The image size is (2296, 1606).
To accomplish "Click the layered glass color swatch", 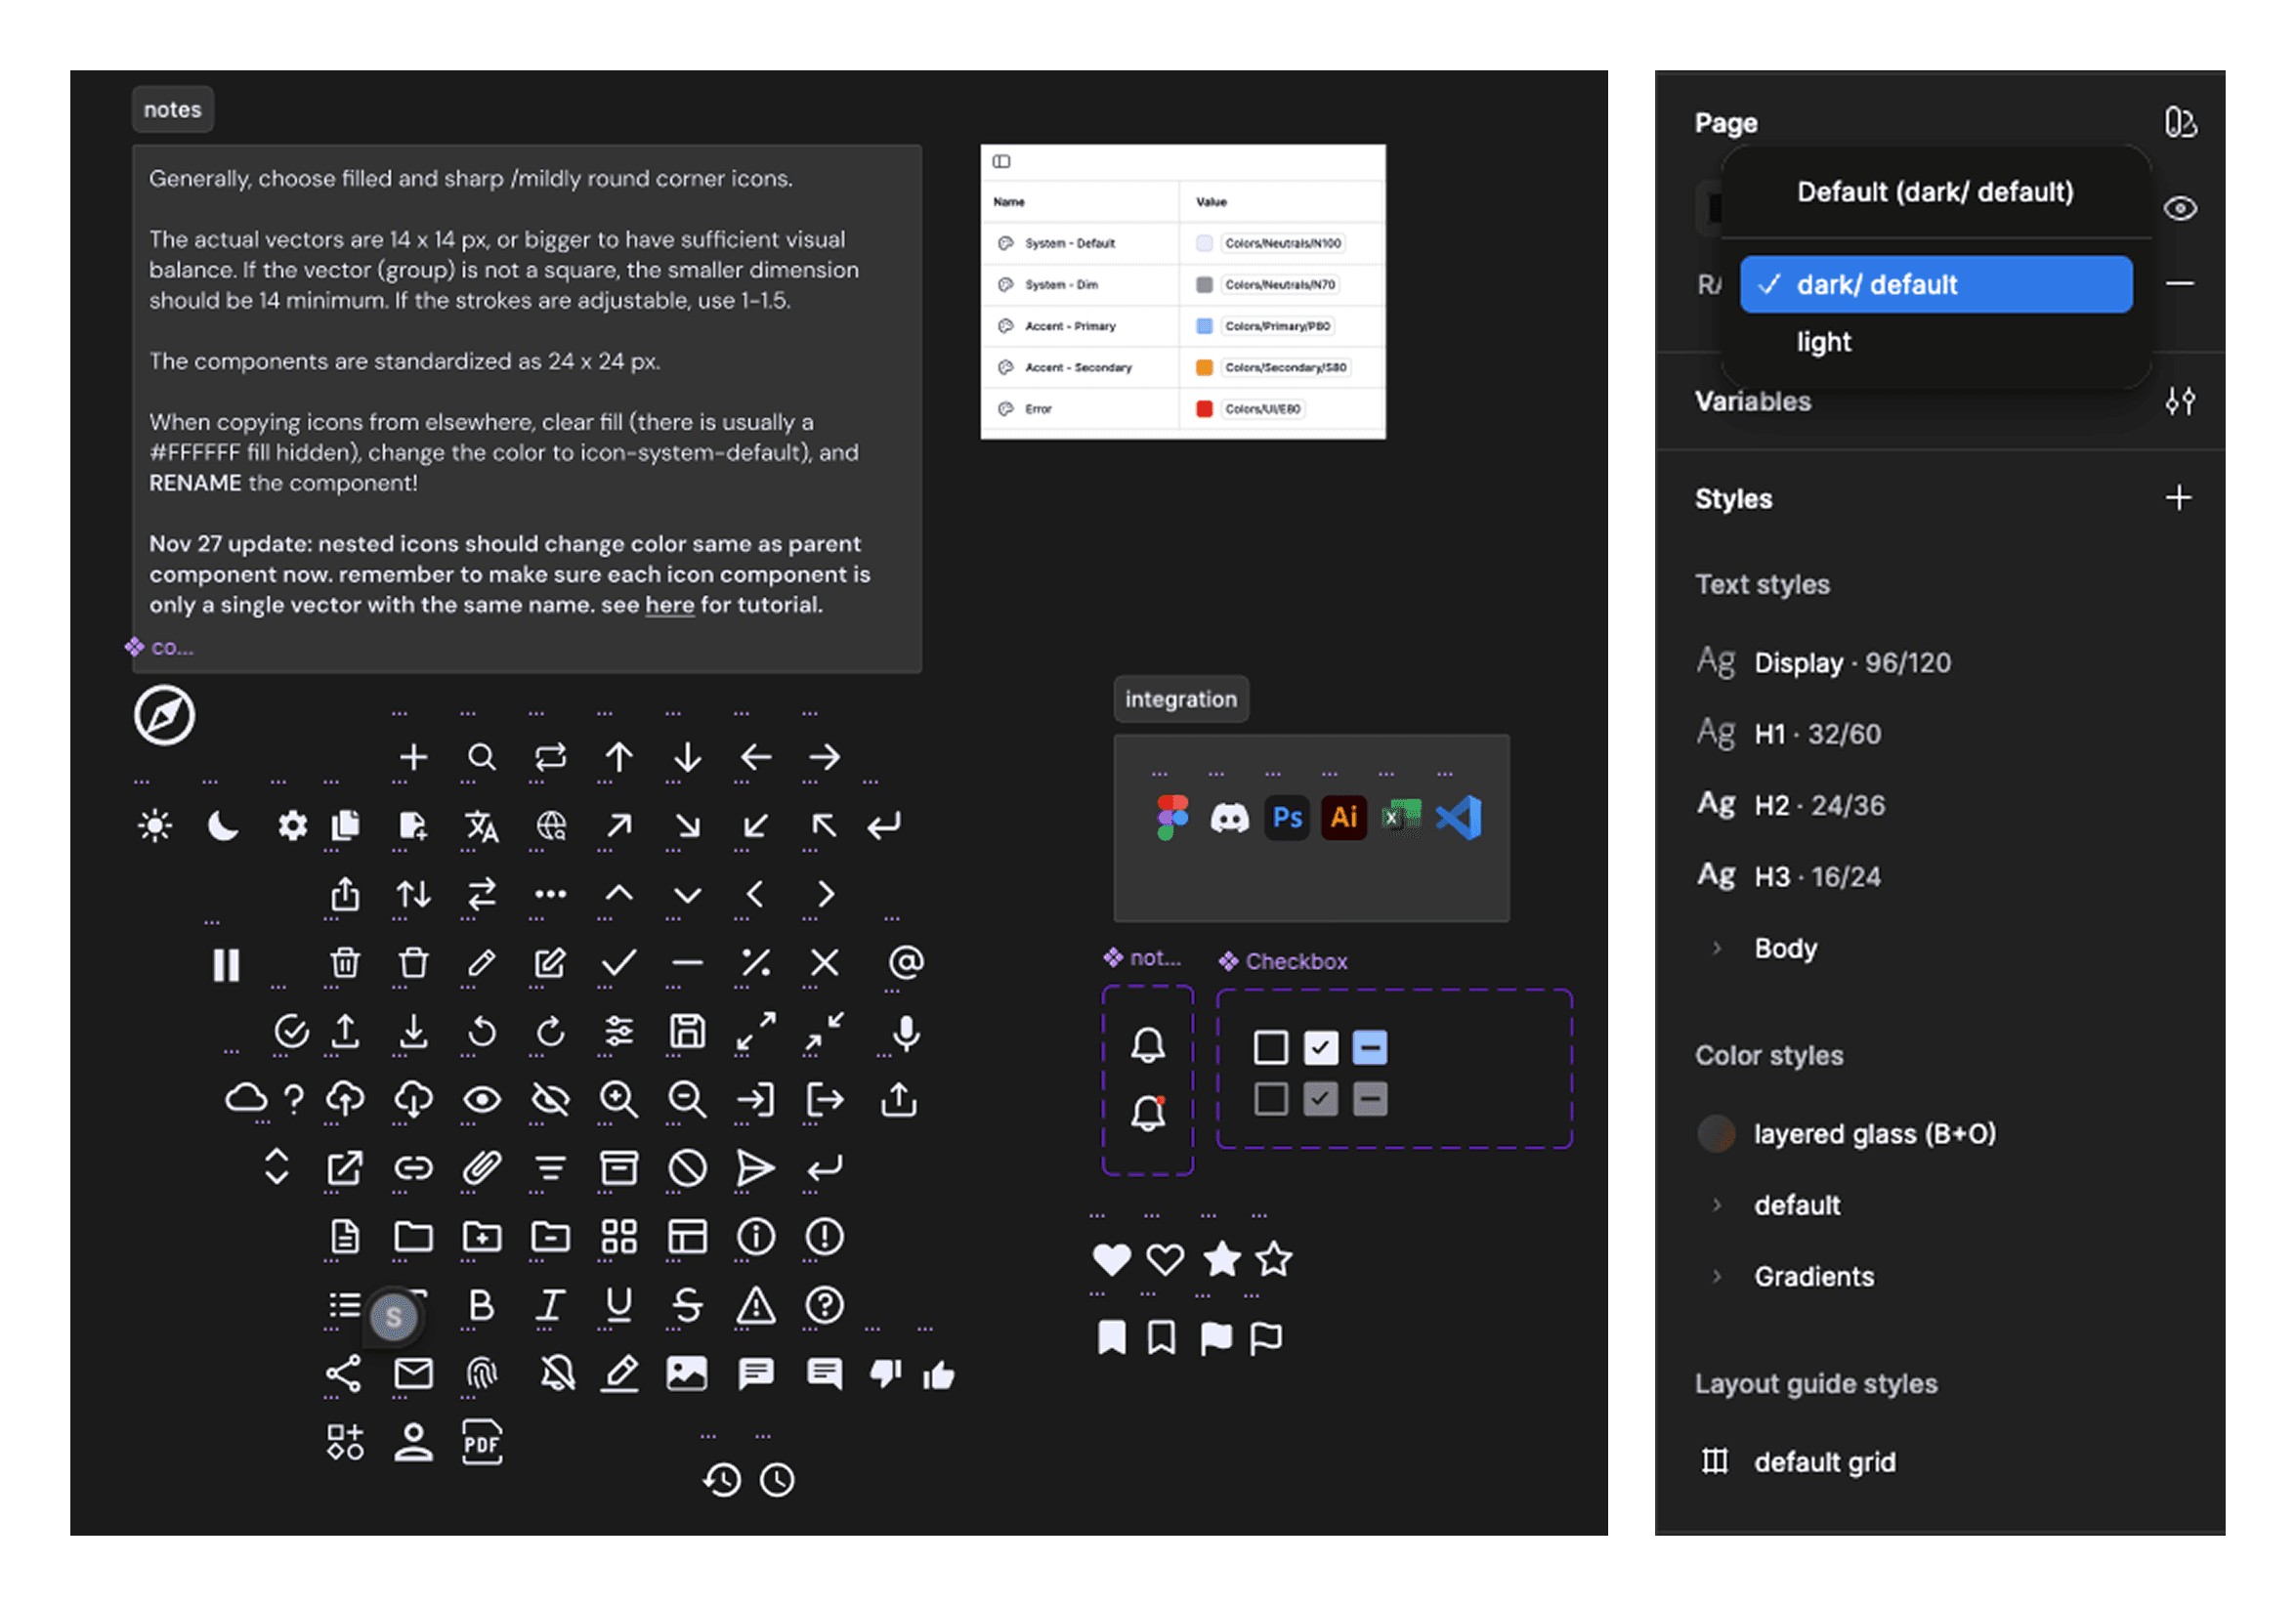I will click(x=1717, y=1134).
